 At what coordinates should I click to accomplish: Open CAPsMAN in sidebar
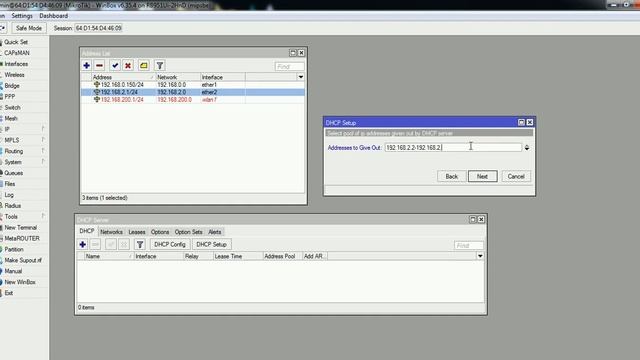point(17,53)
